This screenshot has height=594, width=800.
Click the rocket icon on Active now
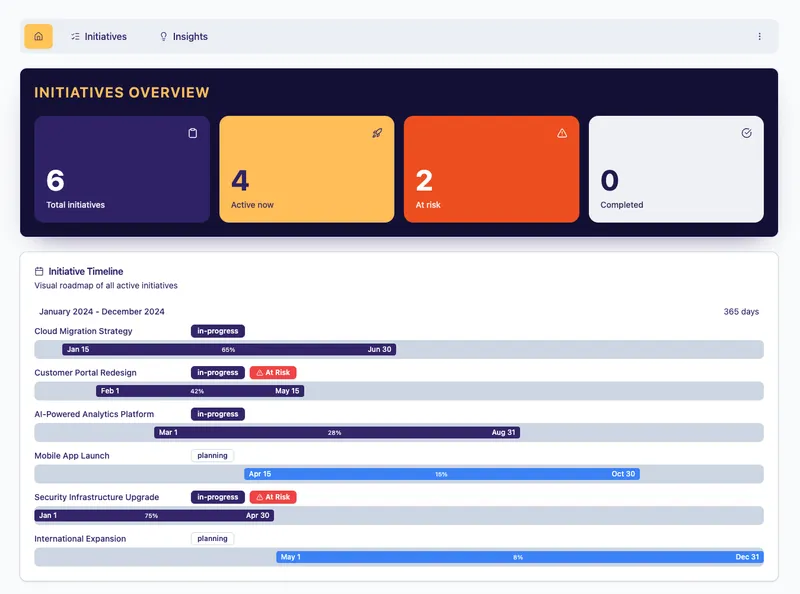point(377,133)
